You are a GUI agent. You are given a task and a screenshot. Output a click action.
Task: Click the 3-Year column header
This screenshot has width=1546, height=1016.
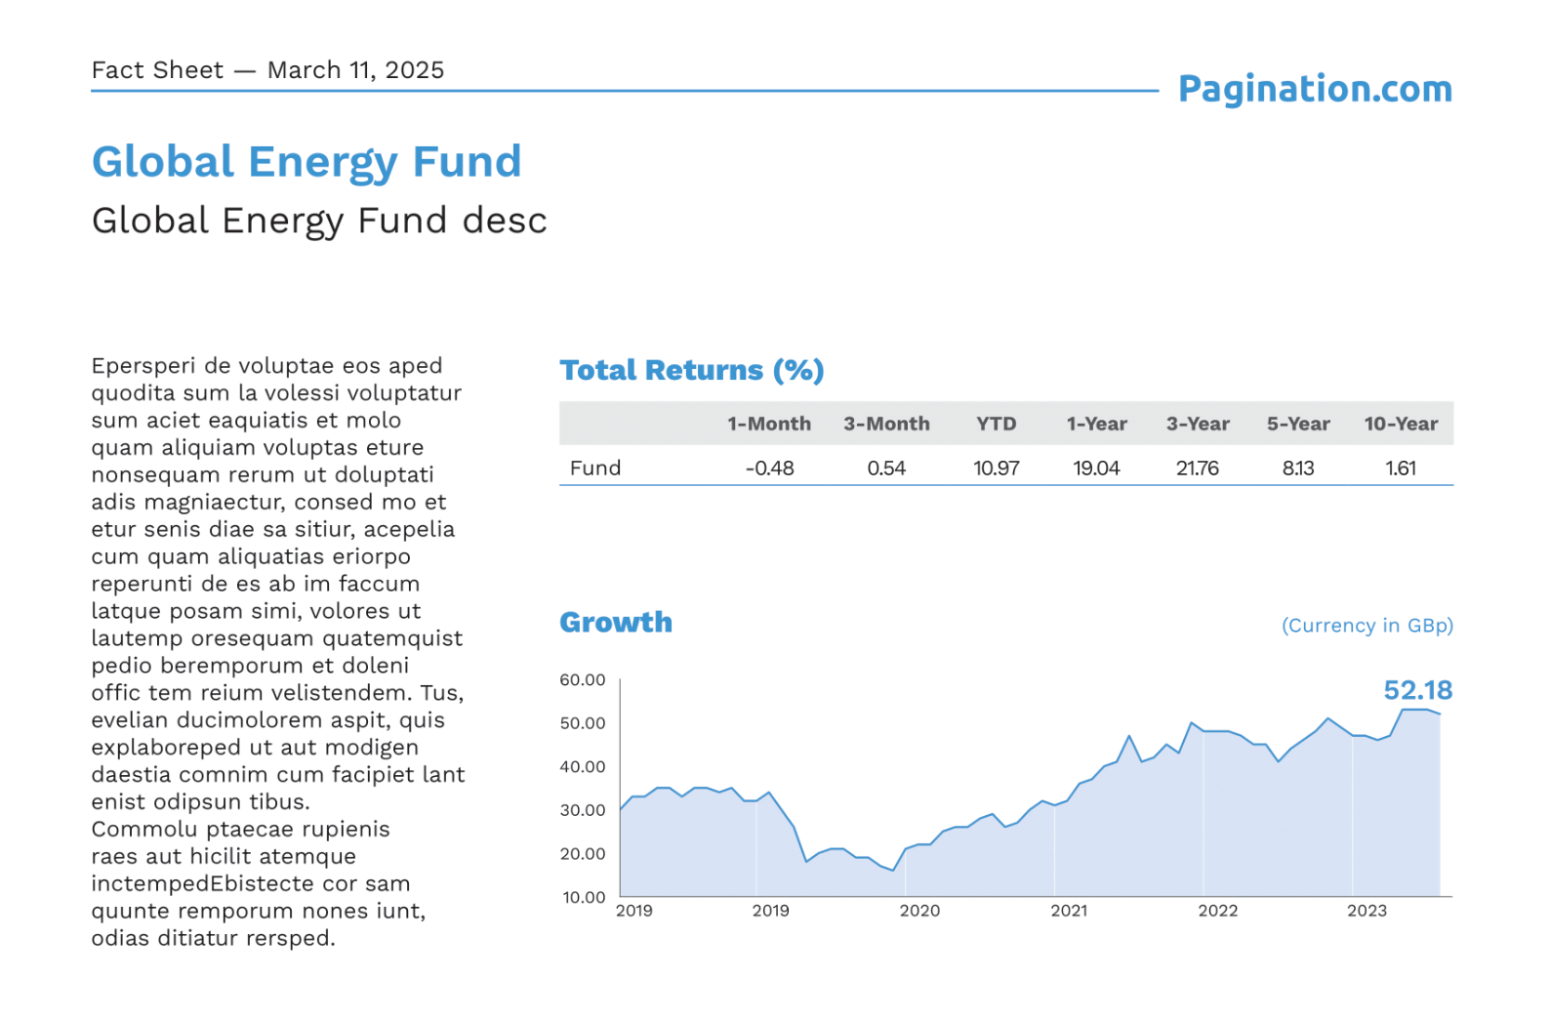click(x=1197, y=424)
